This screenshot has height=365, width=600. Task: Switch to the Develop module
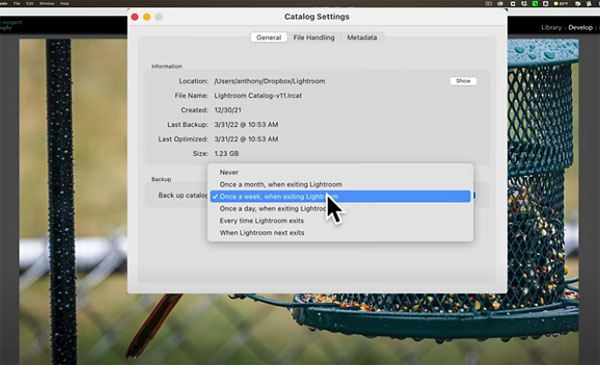pyautogui.click(x=580, y=28)
